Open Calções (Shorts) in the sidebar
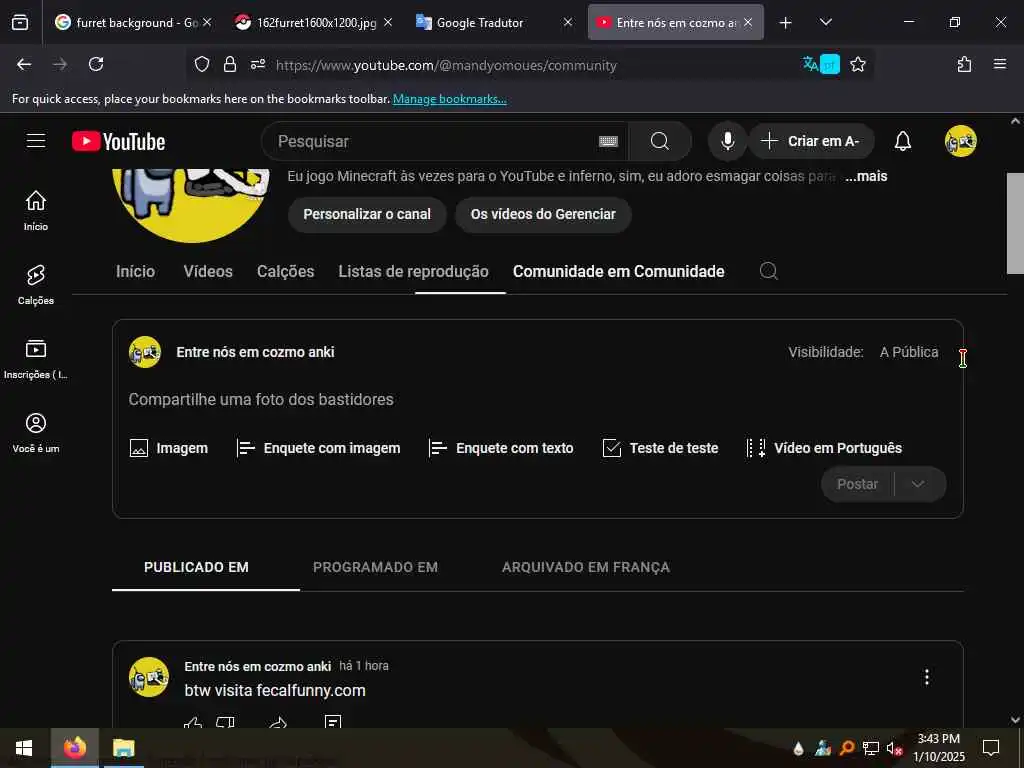The height and width of the screenshot is (768, 1024). (36, 285)
